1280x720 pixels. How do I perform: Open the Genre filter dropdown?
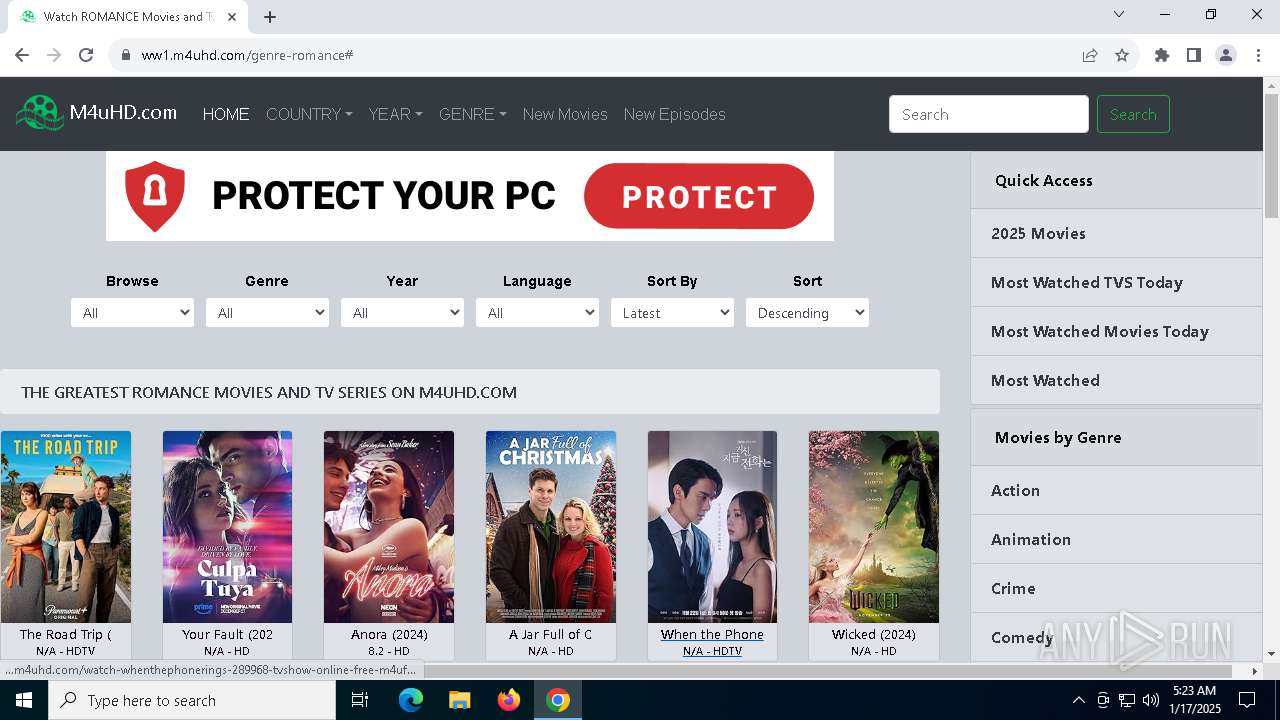point(267,313)
